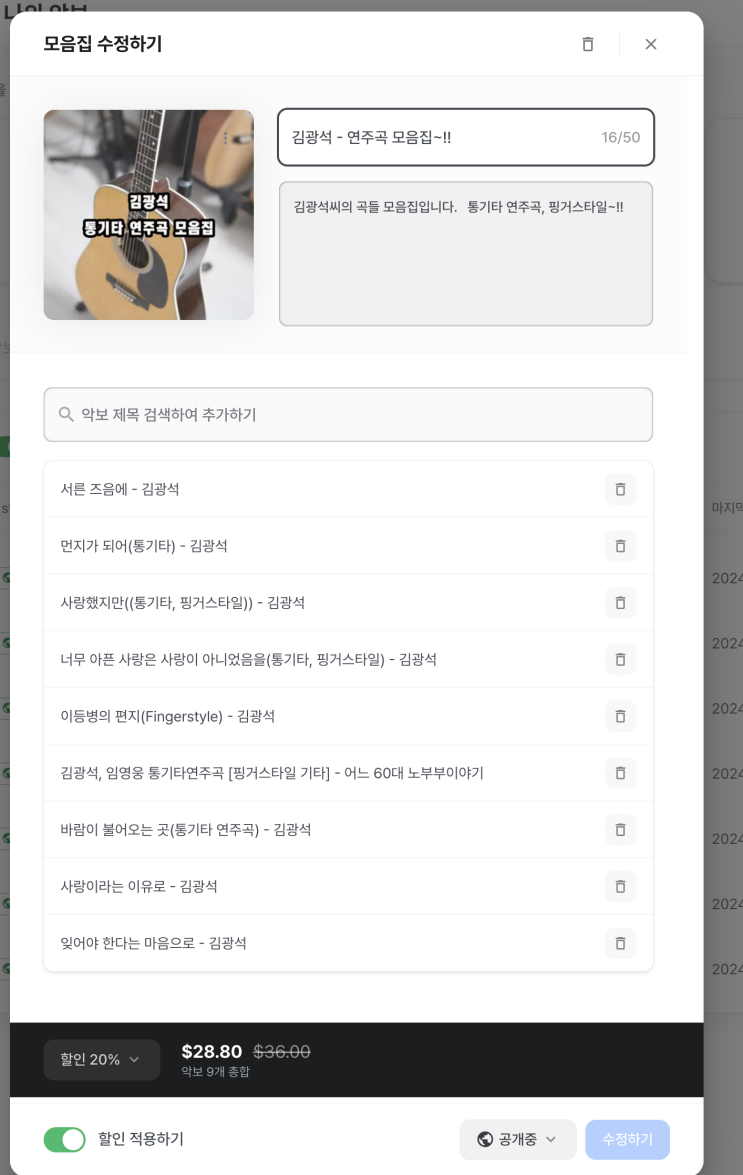Delete 사랑했지만 sheet from the list

click(620, 602)
